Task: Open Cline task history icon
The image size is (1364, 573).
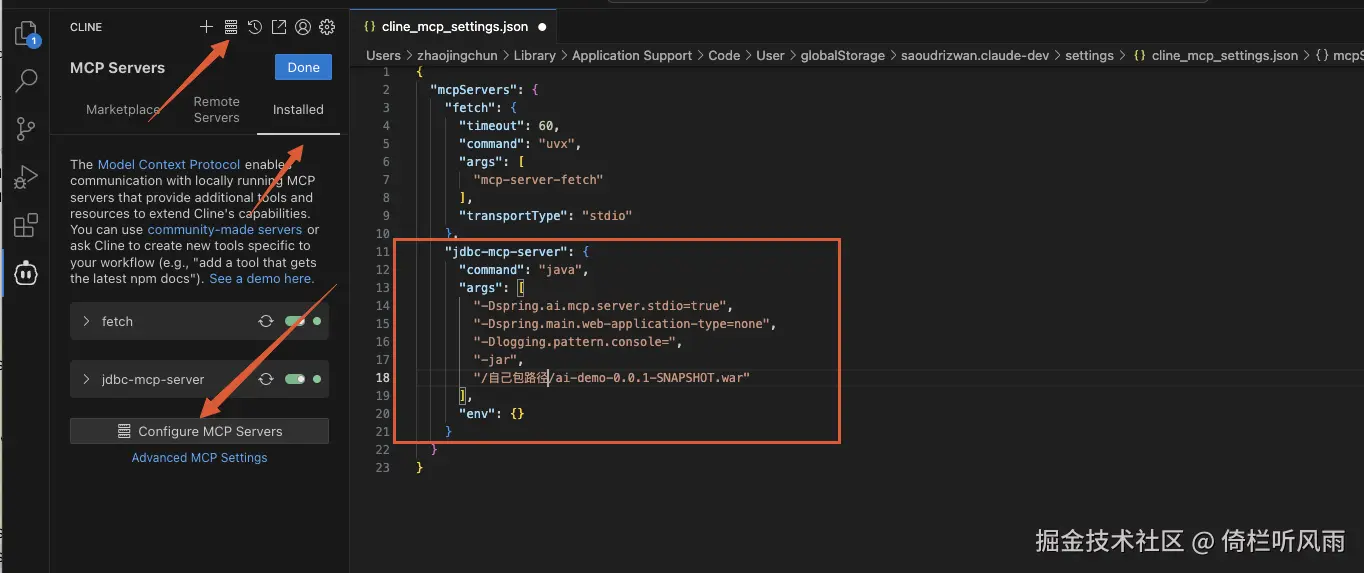Action: pyautogui.click(x=255, y=27)
